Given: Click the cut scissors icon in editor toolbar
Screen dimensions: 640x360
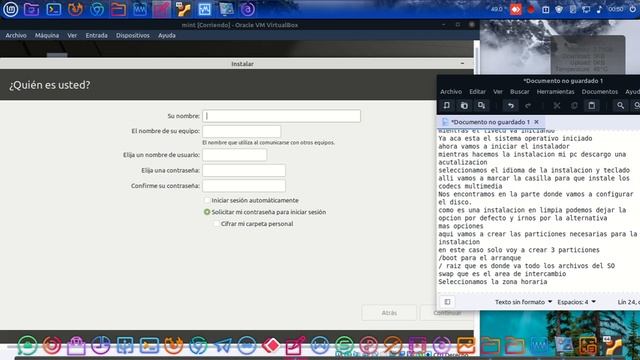Looking at the screenshot, I should point(557,106).
